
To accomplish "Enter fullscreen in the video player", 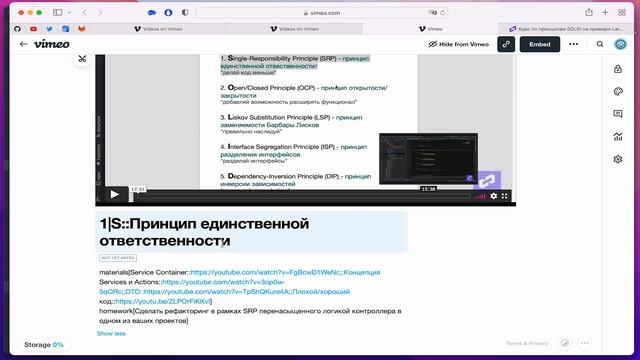I will (x=504, y=196).
